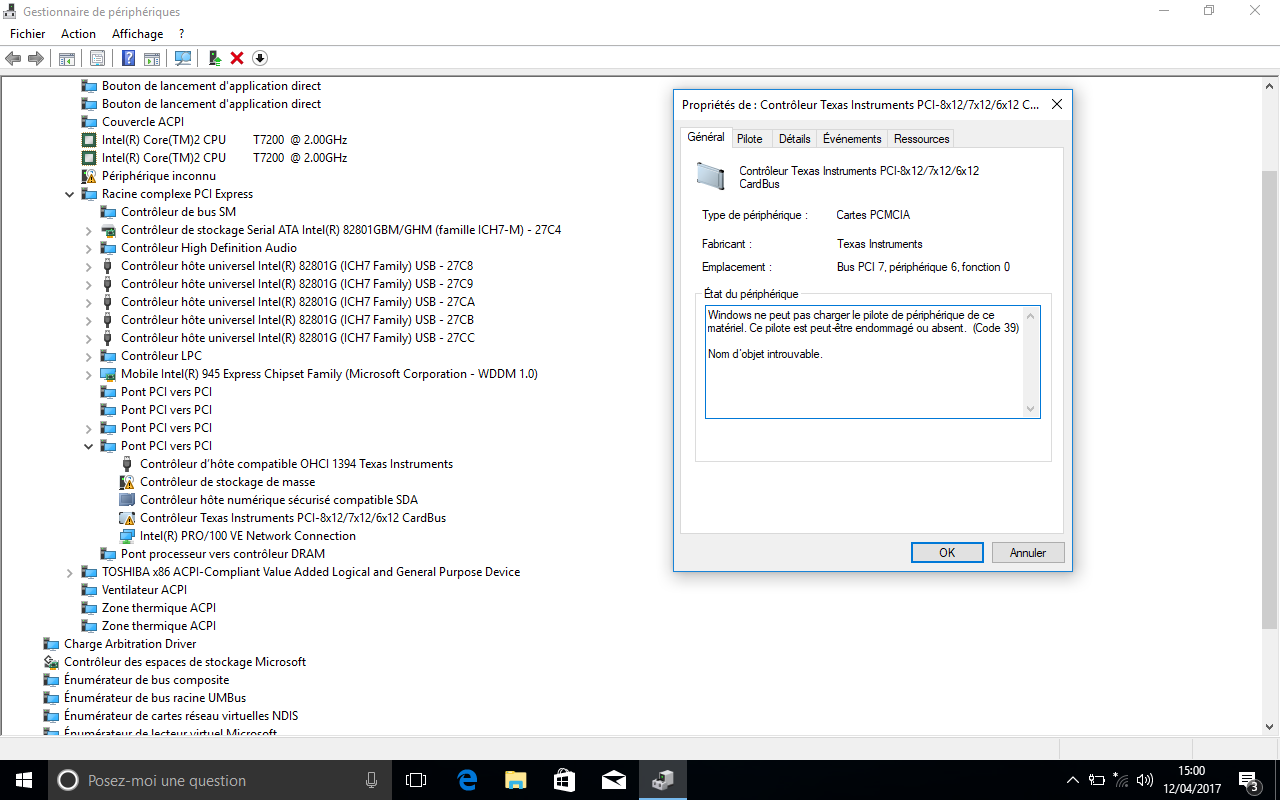Click the Couvercle ACPI device icon

(x=89, y=122)
